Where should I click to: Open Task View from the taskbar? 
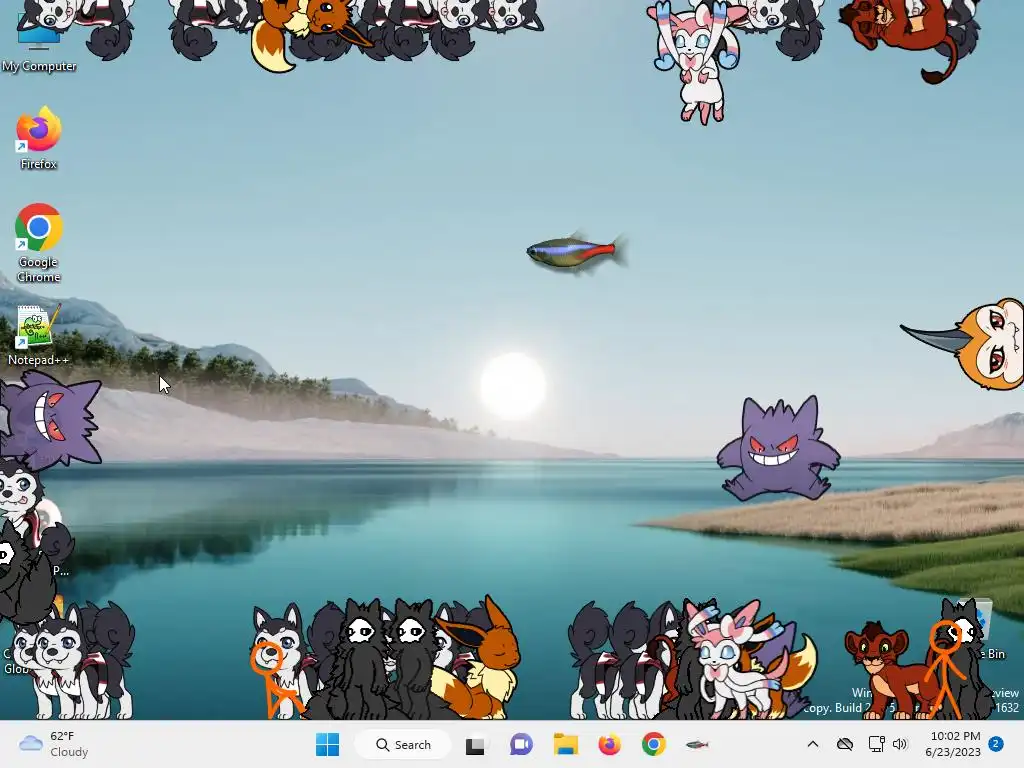pos(475,744)
